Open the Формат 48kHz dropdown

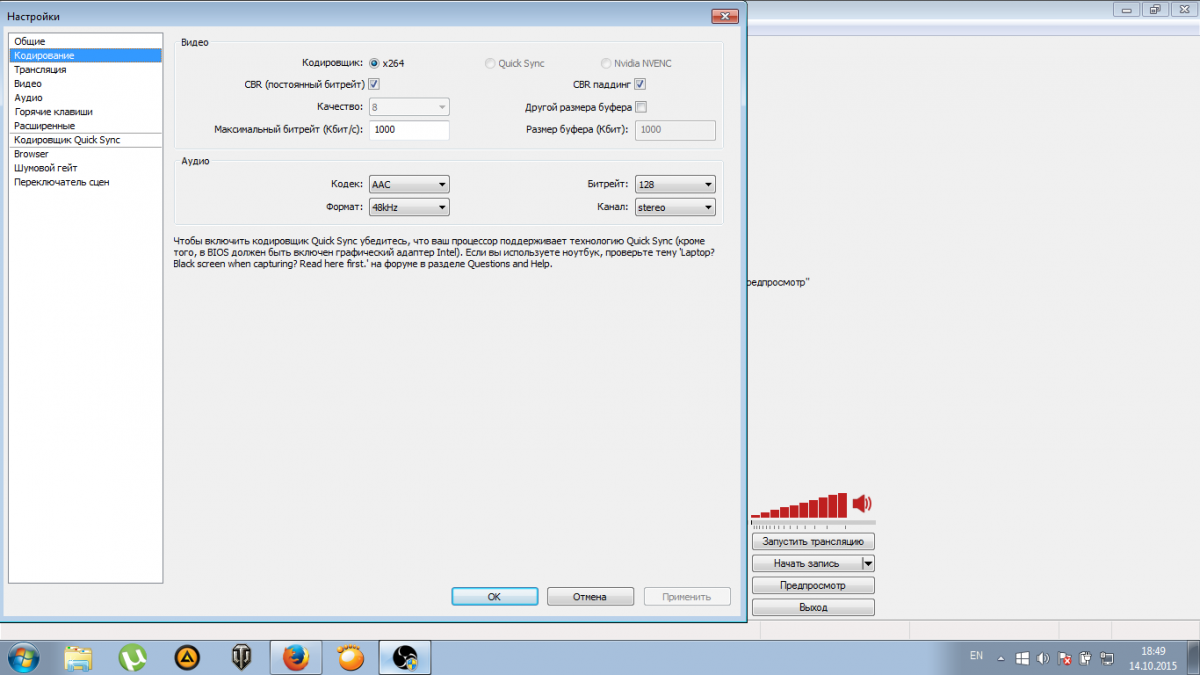pos(409,207)
